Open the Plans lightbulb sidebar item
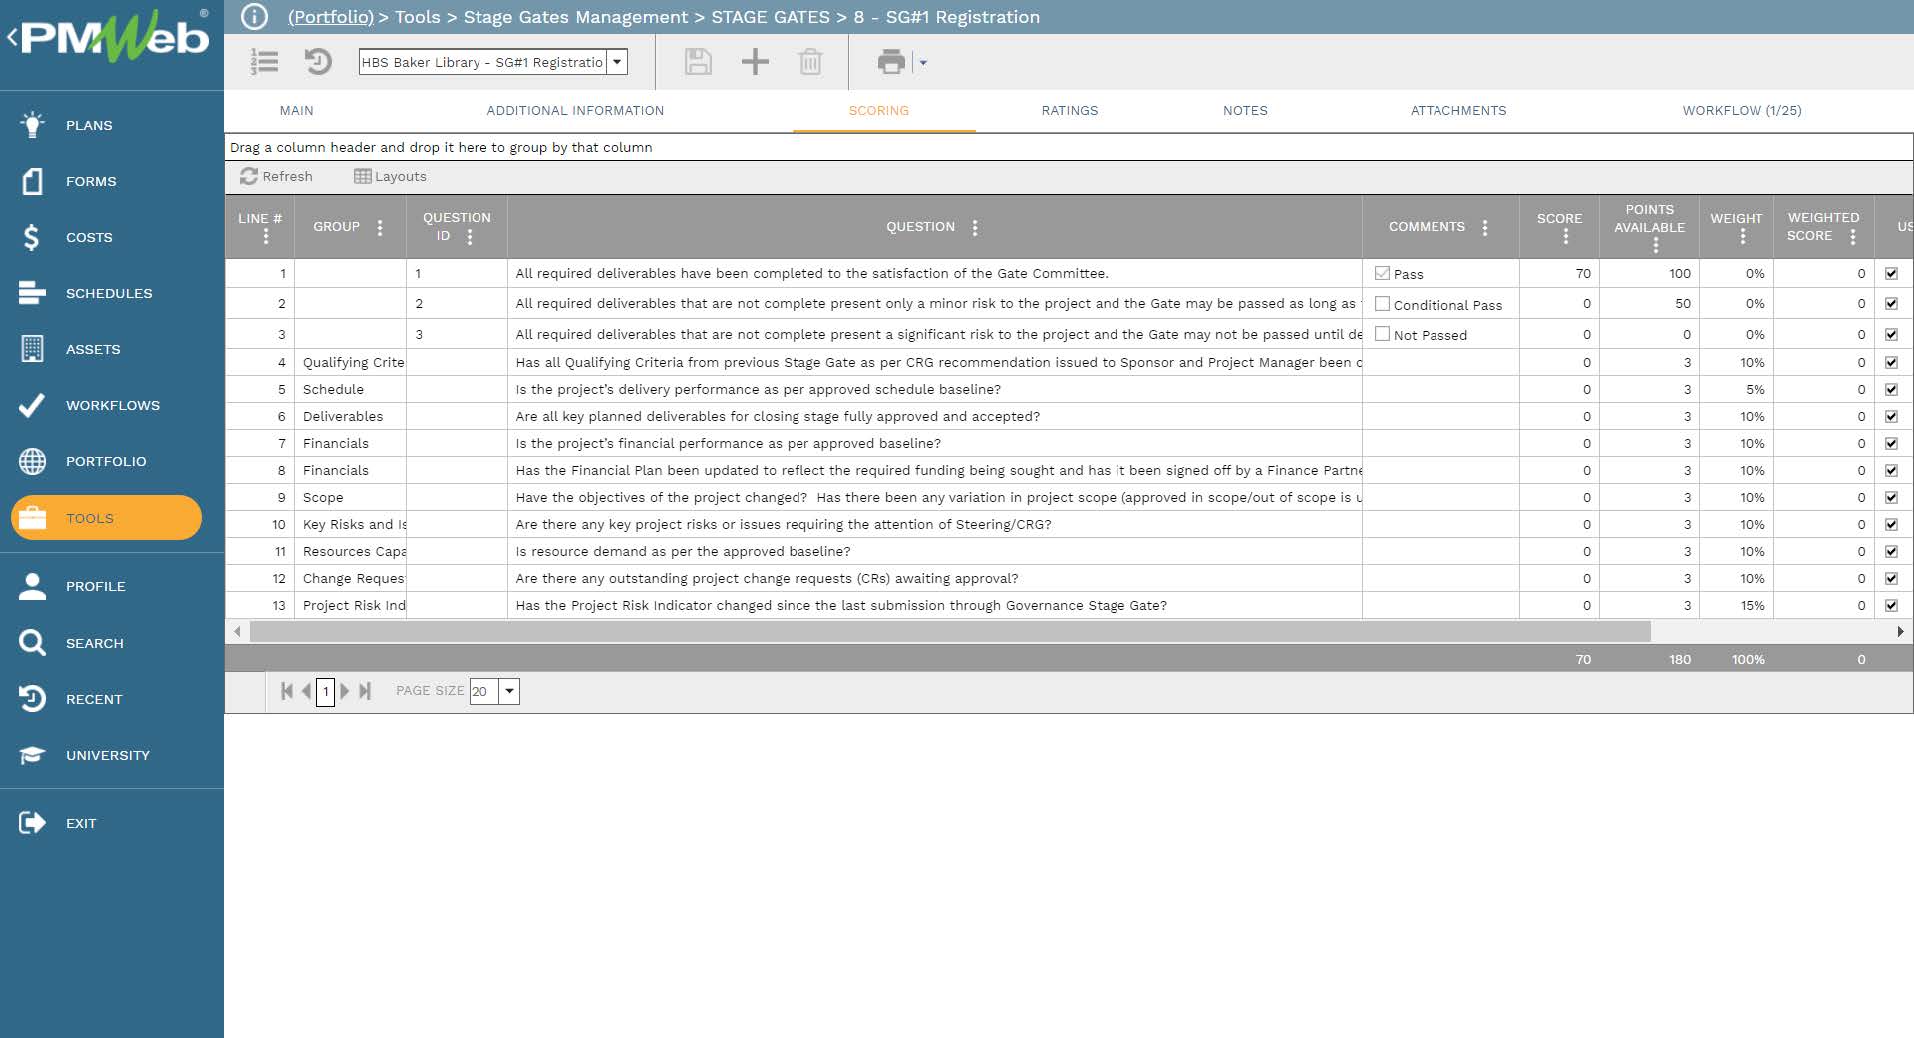Image resolution: width=1914 pixels, height=1038 pixels. [112, 125]
